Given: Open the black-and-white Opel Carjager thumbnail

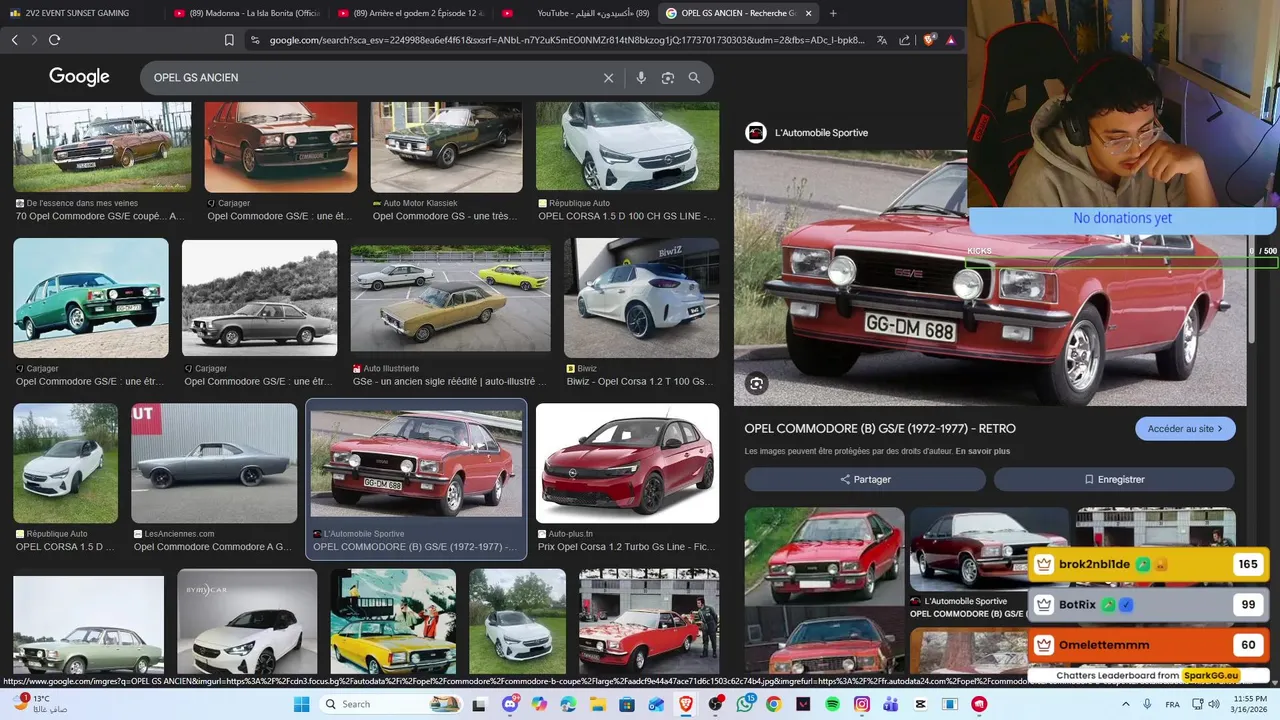Looking at the screenshot, I should 260,298.
